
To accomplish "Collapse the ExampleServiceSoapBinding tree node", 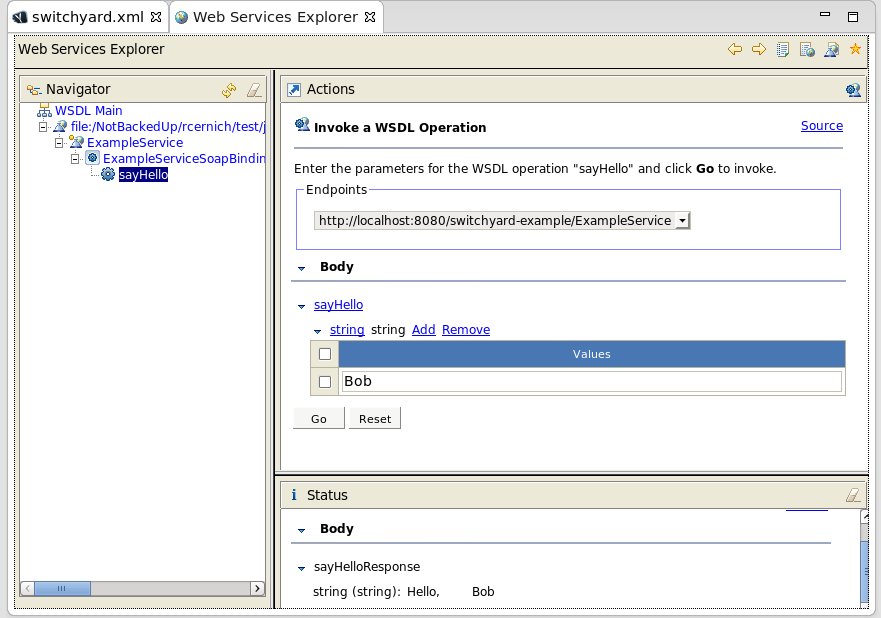I will tap(75, 159).
